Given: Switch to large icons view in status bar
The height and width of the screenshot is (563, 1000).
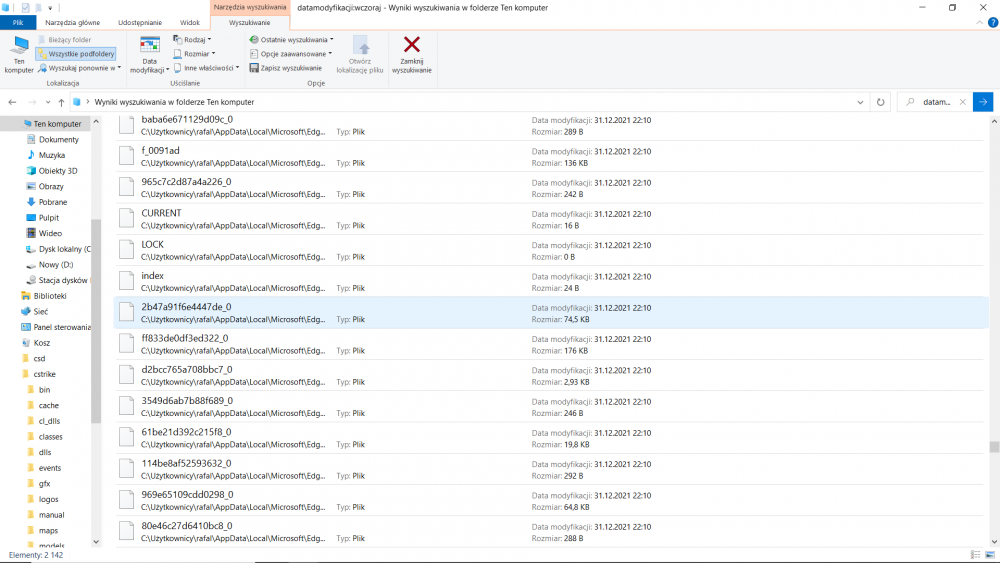Looking at the screenshot, I should point(990,555).
